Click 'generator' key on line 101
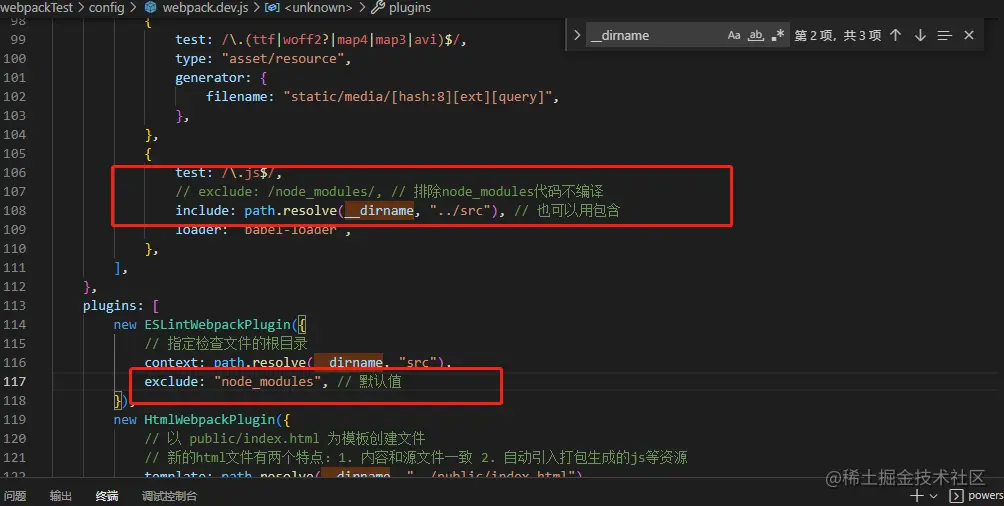Image resolution: width=1004 pixels, height=506 pixels. (209, 78)
